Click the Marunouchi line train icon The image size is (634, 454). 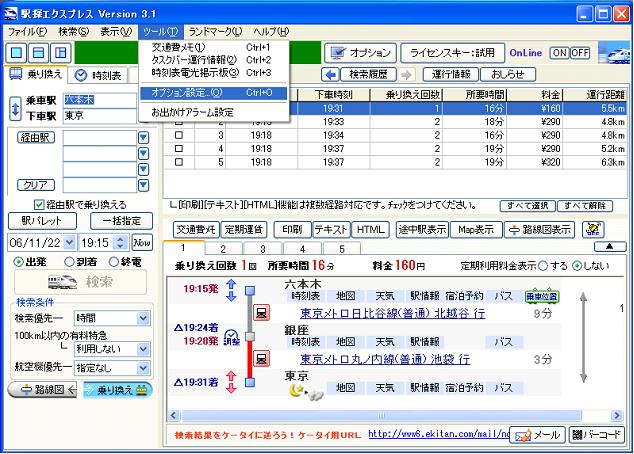pyautogui.click(x=261, y=359)
